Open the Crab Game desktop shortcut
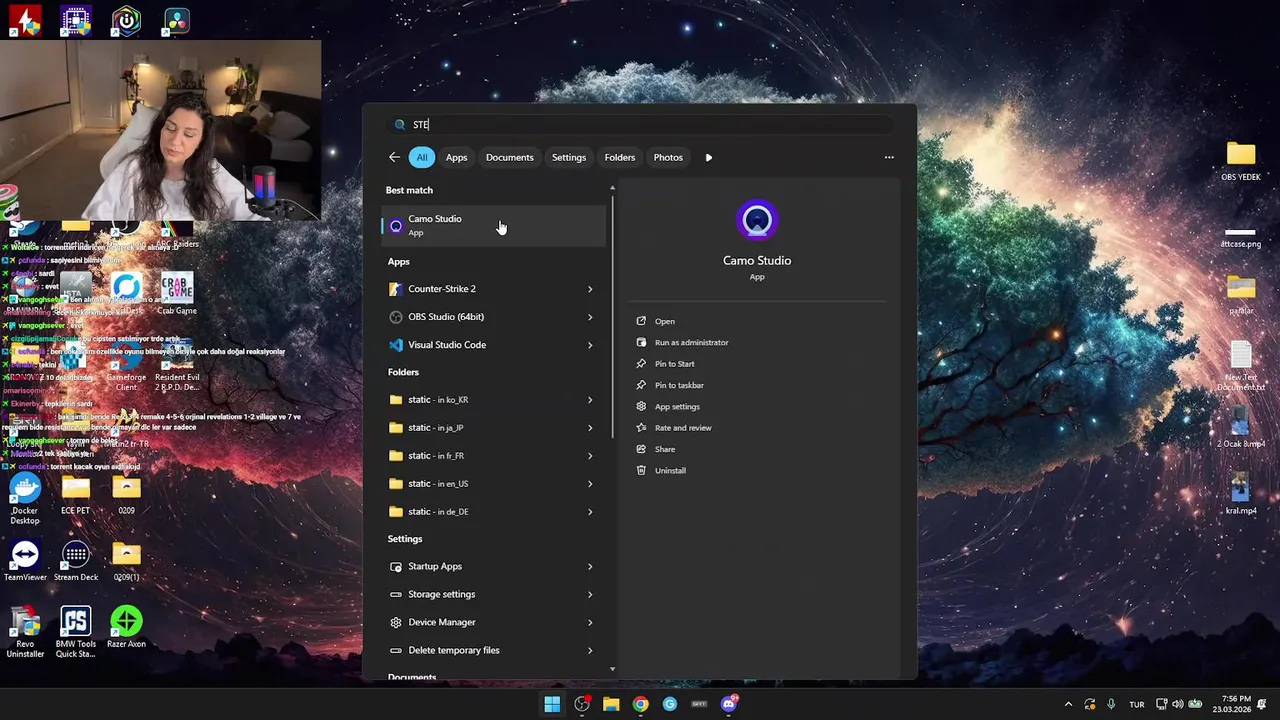 [x=177, y=294]
